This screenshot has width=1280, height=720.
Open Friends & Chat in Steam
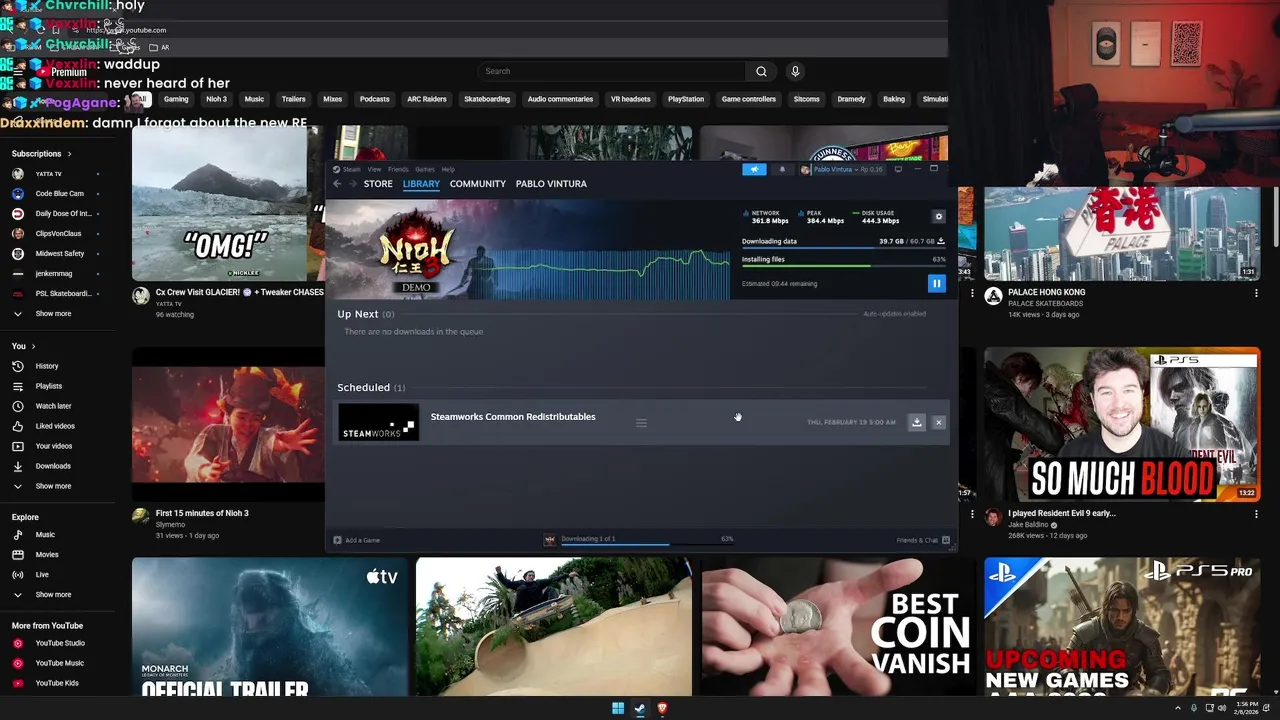coord(923,540)
